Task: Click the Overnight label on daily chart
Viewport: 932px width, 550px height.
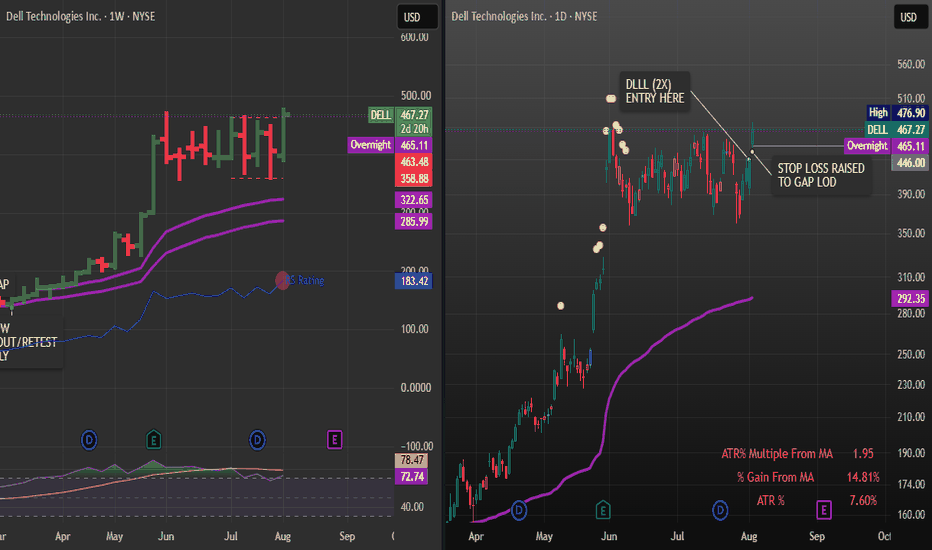Action: [x=867, y=146]
